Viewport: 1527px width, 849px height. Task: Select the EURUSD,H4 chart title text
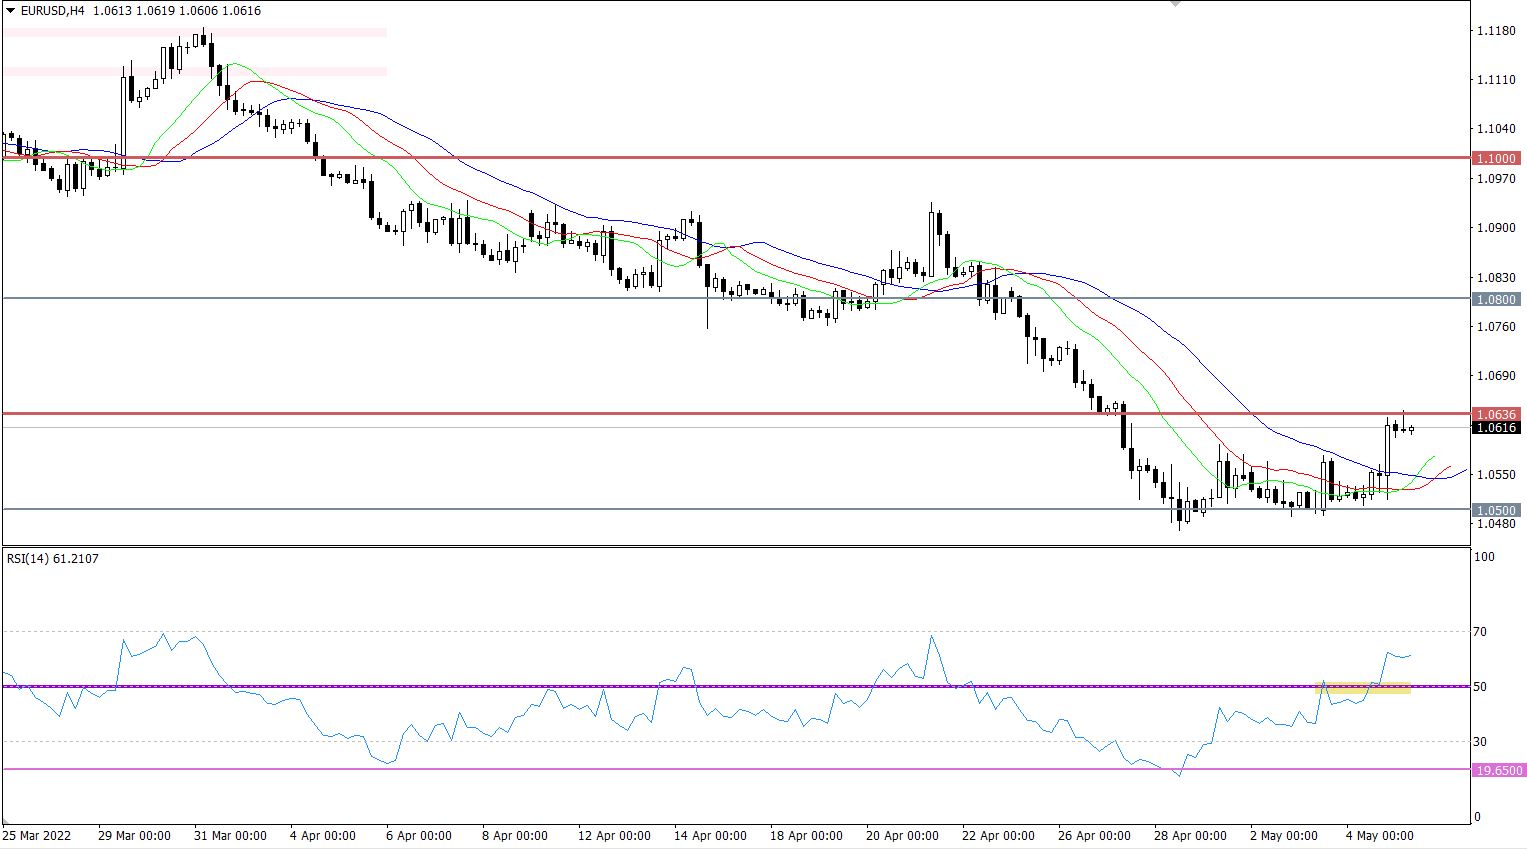[52, 10]
